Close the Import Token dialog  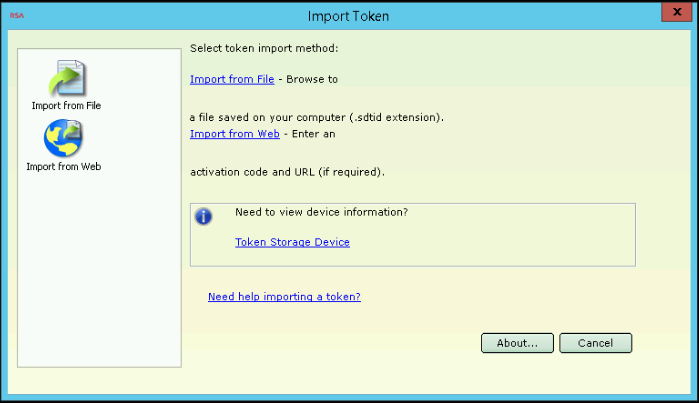click(x=677, y=12)
